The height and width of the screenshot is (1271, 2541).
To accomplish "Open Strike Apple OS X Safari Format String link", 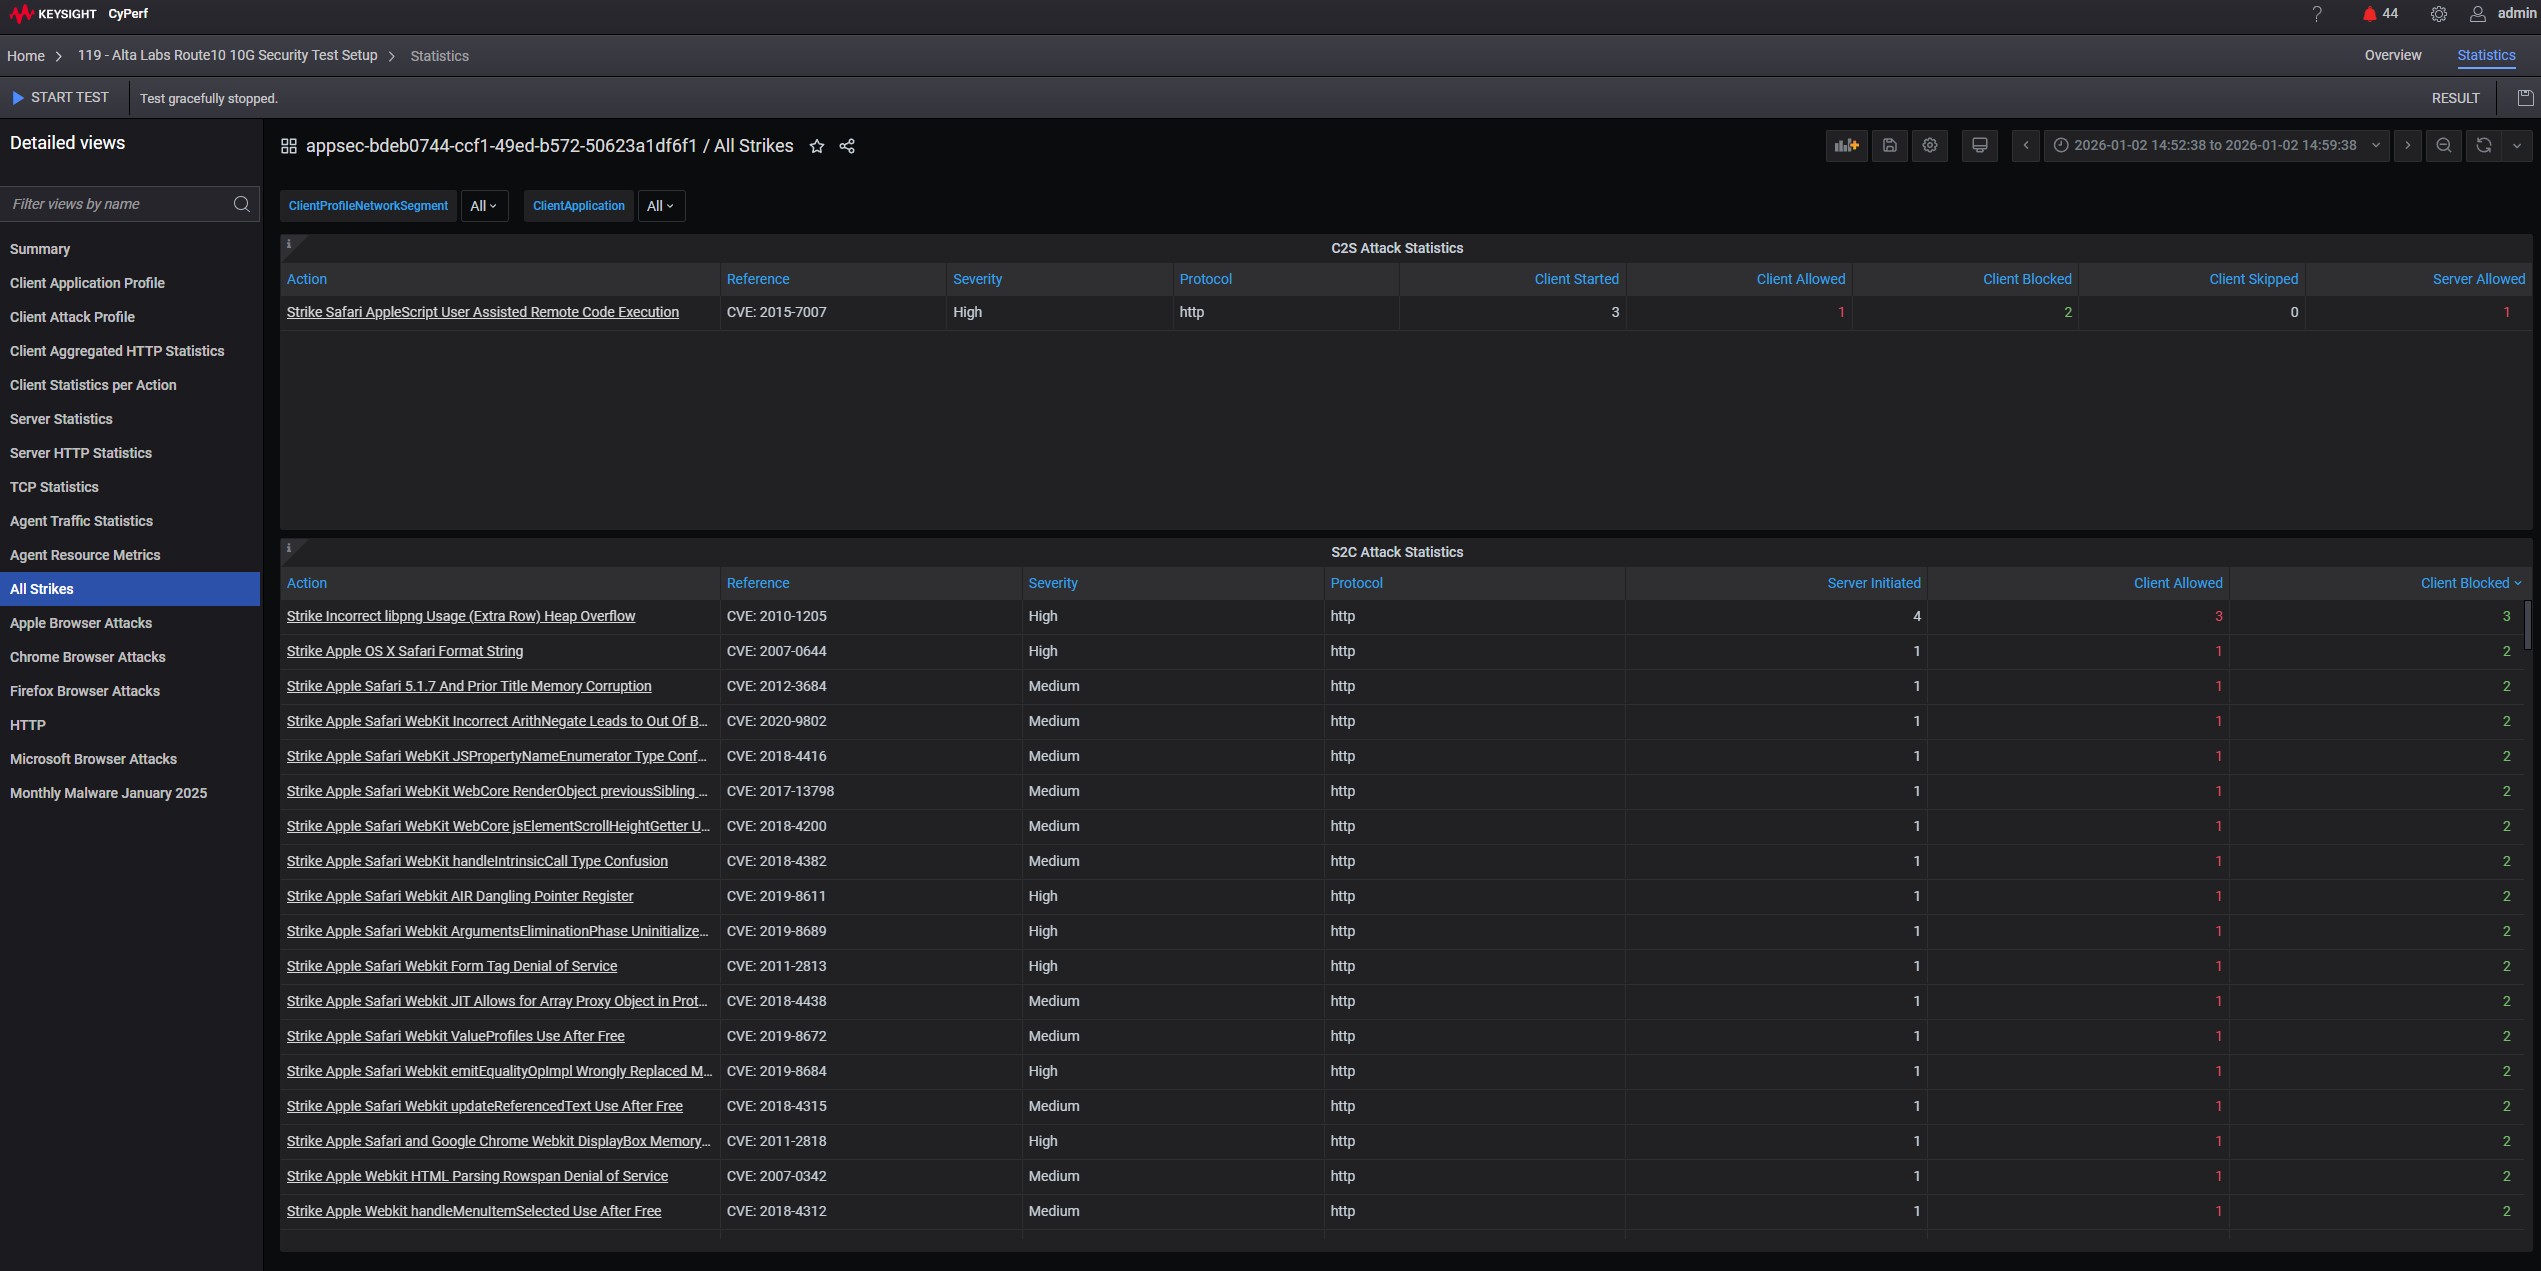I will pos(404,651).
